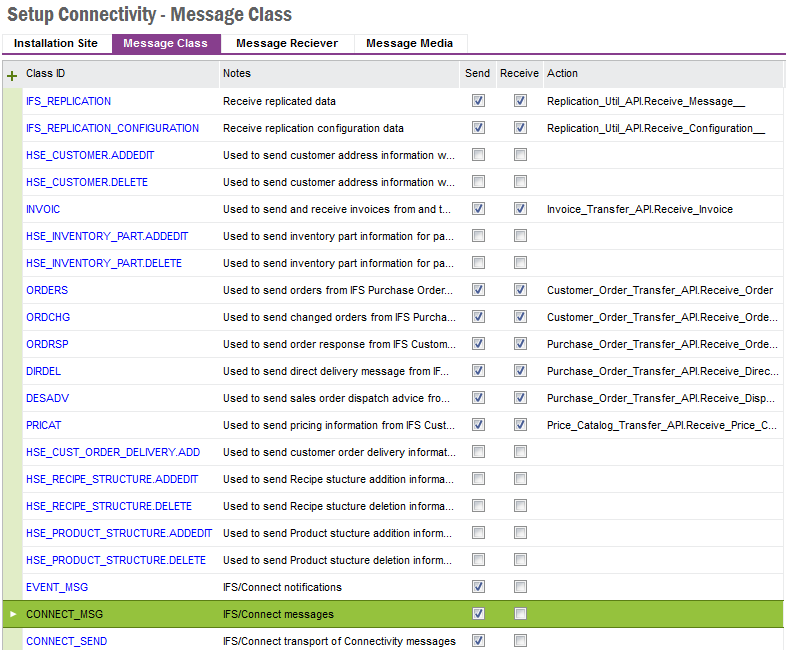
Task: Click the Action column header
Action: point(562,73)
